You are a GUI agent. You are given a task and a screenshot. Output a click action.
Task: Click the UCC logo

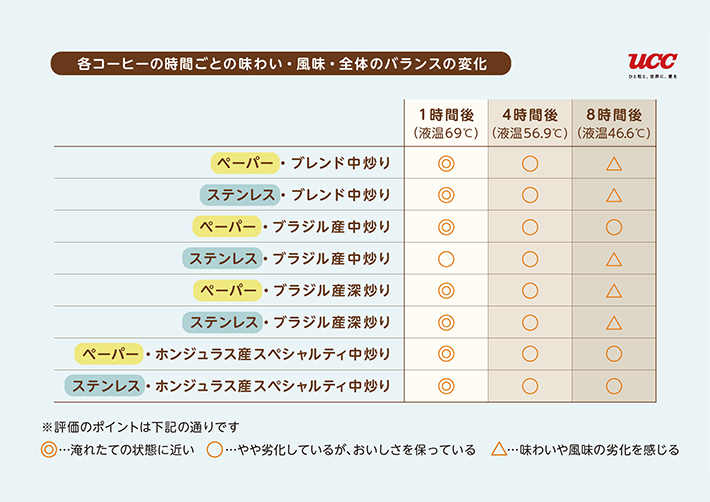pyautogui.click(x=652, y=65)
